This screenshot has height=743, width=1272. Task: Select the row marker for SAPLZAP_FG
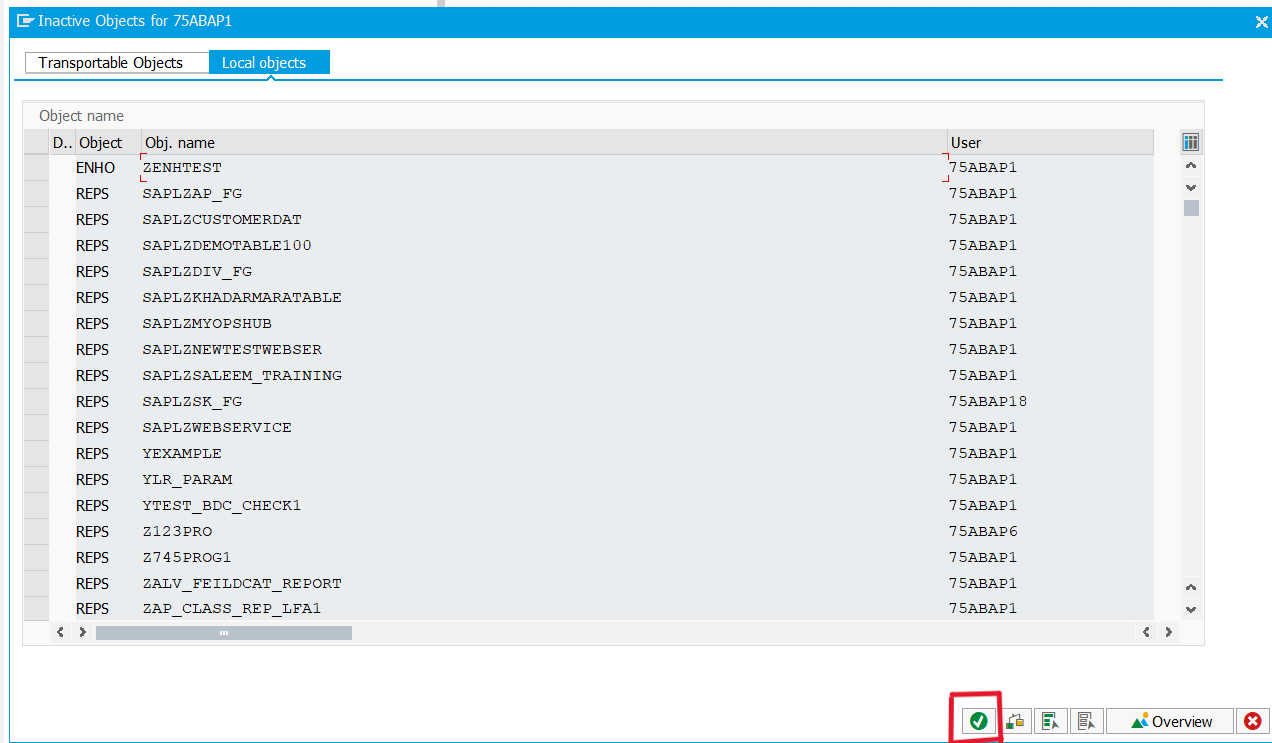36,194
